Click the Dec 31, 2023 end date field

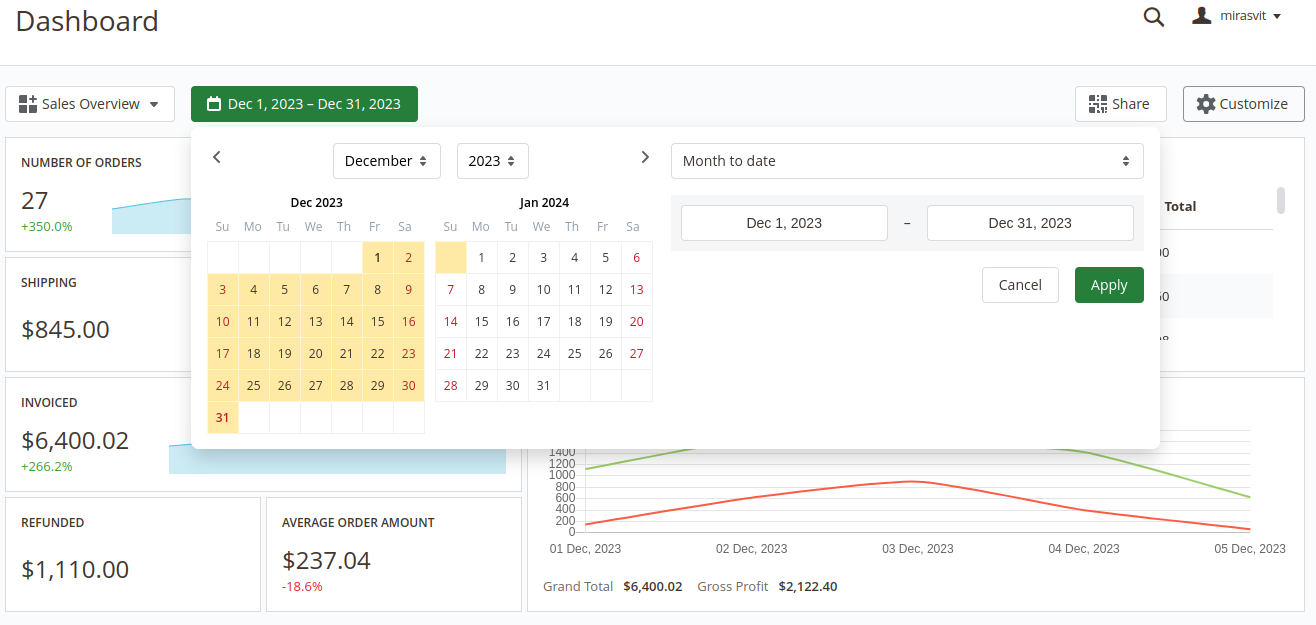pyautogui.click(x=1029, y=223)
